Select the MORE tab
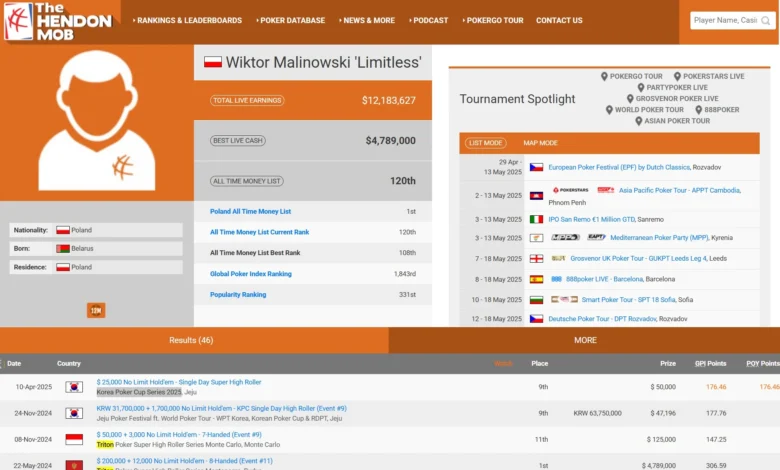Viewport: 780px width, 470px height. point(585,340)
